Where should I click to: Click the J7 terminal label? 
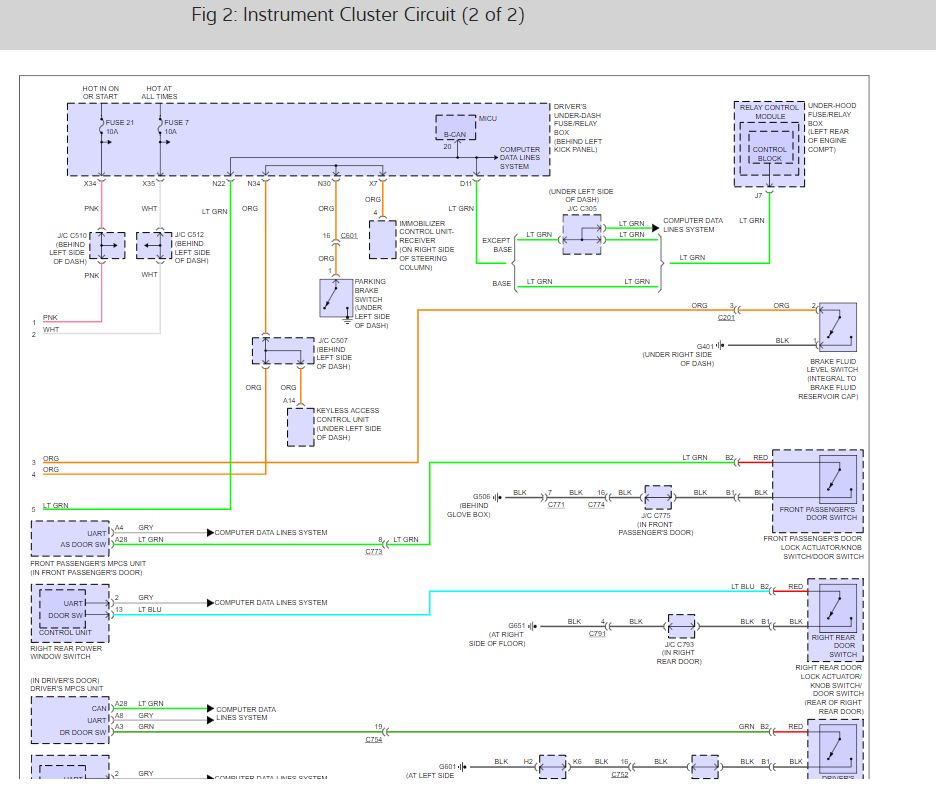758,195
